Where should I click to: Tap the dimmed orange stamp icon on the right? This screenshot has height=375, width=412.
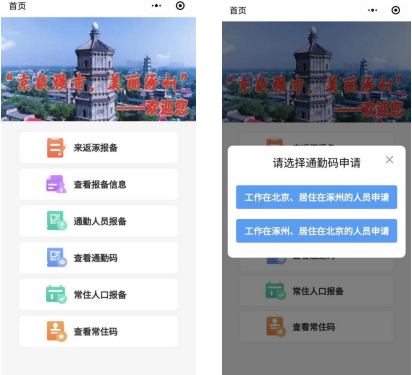pos(276,327)
